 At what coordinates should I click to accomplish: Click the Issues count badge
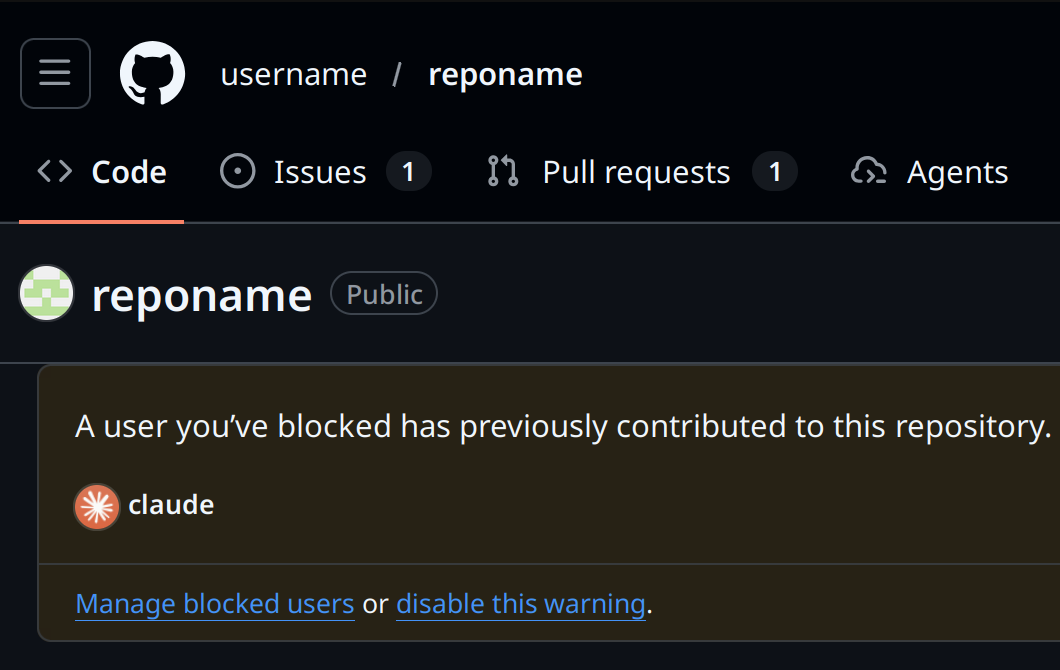[x=408, y=172]
